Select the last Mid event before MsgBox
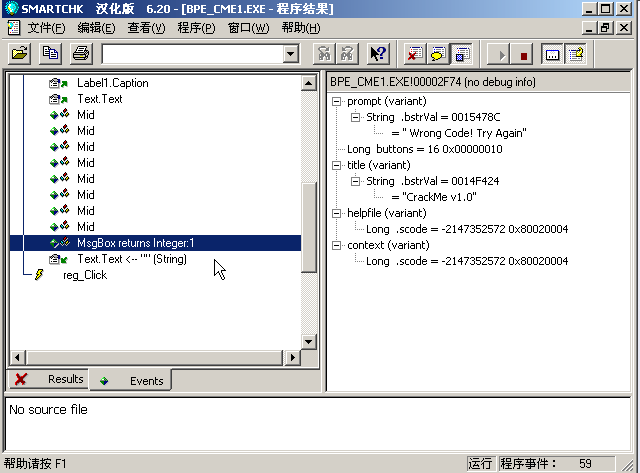 (86, 227)
